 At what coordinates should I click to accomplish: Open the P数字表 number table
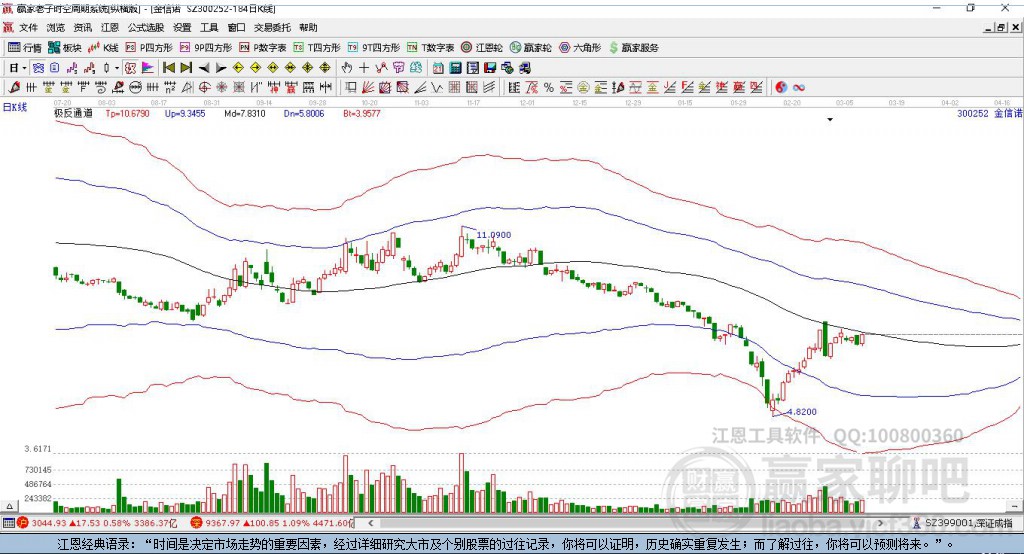(263, 48)
